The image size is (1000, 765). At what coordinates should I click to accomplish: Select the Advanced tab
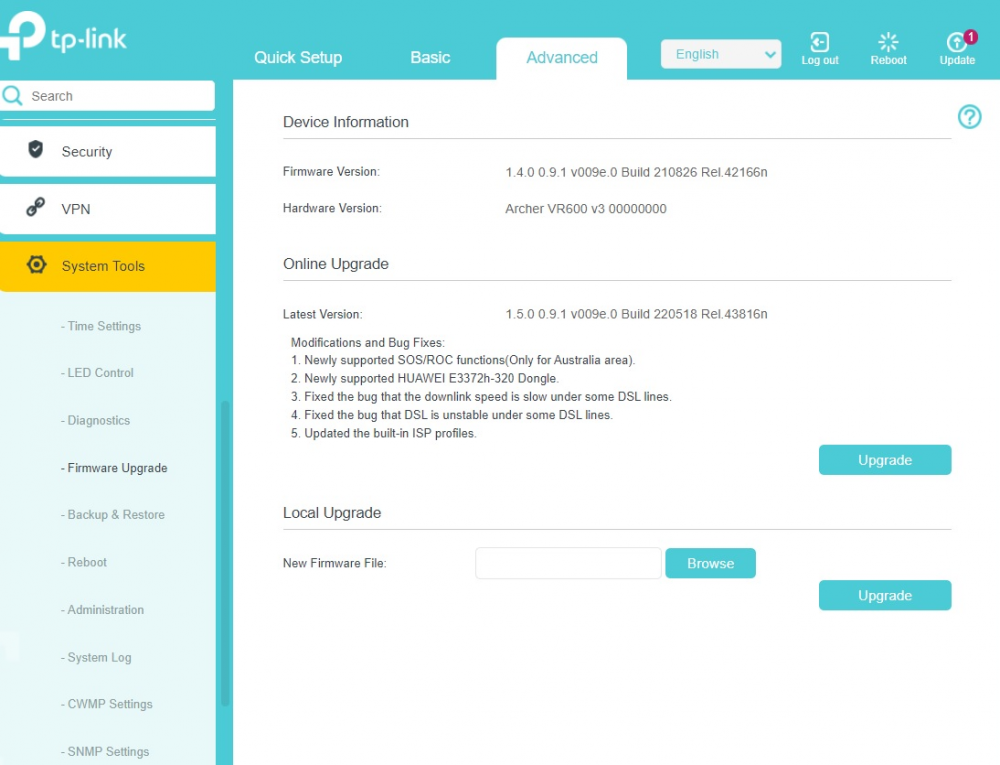(562, 58)
